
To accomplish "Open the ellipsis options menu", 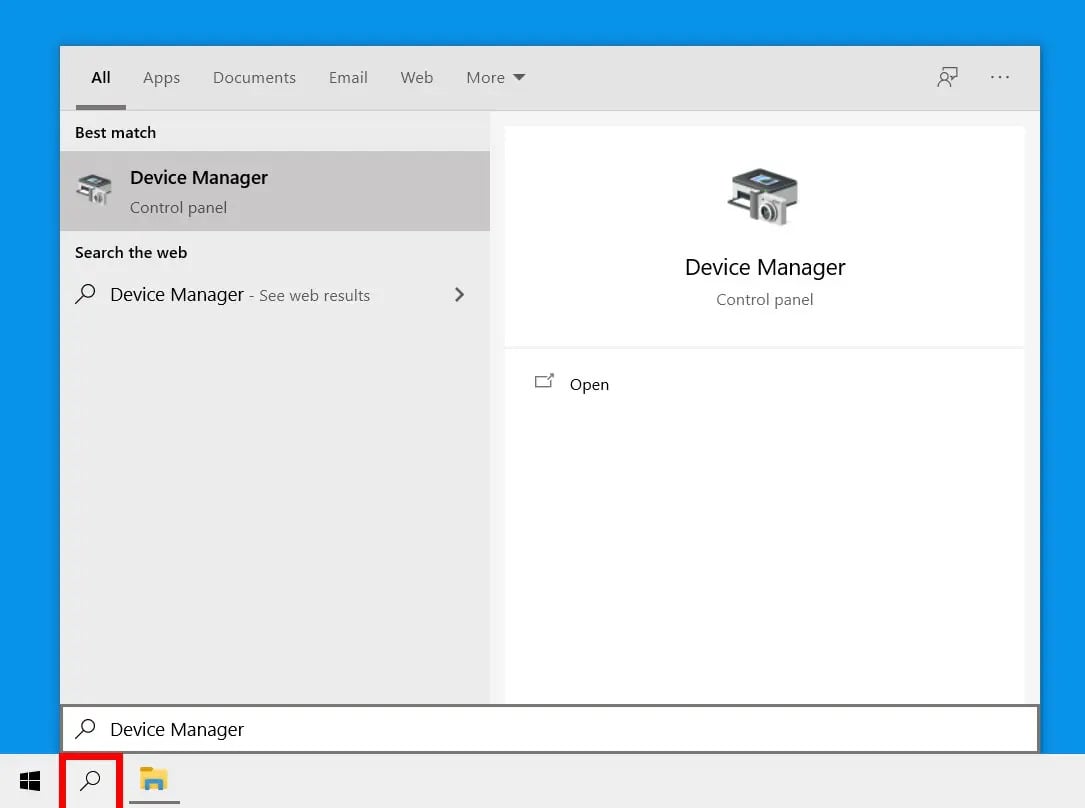I will tap(999, 77).
